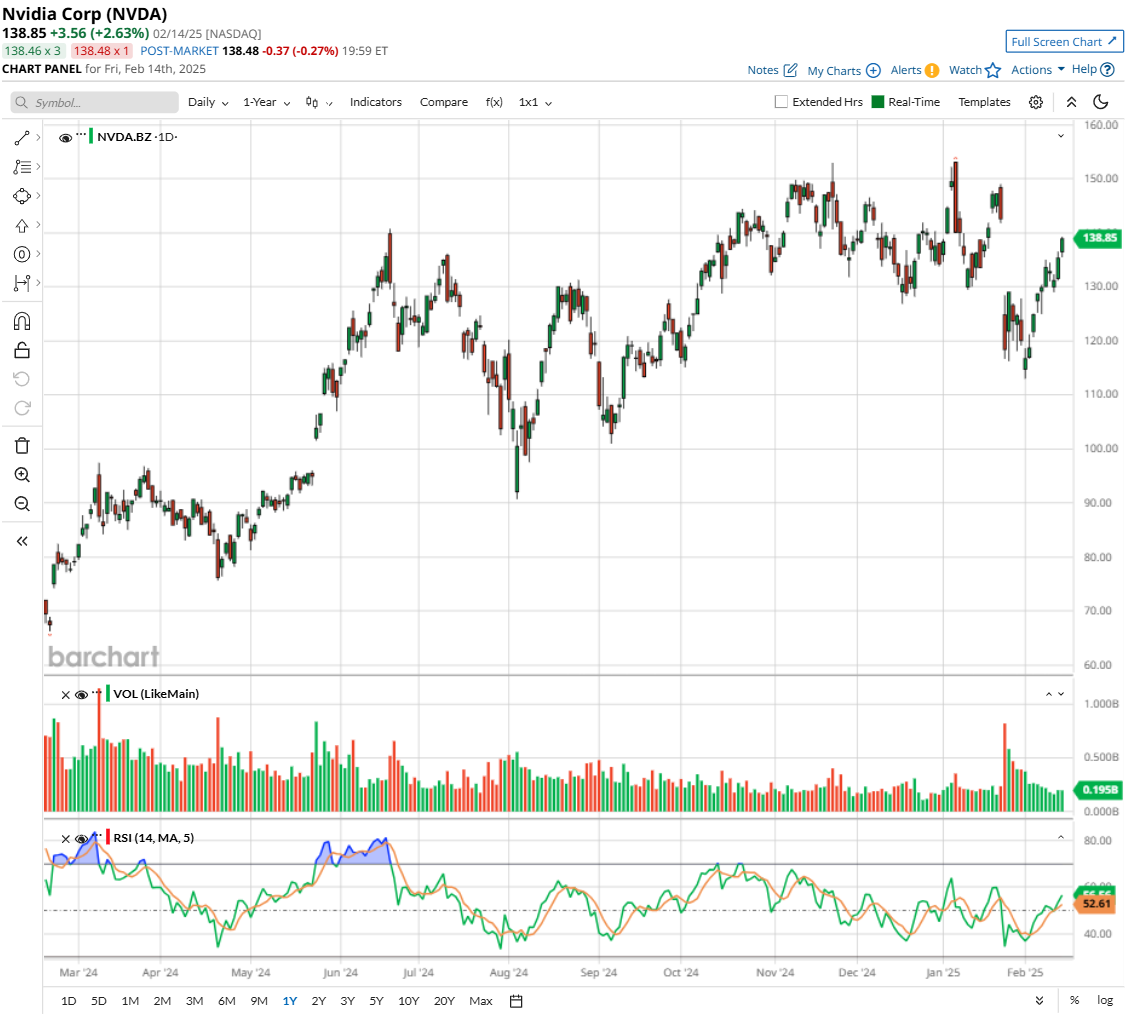Image resolution: width=1130 pixels, height=1017 pixels.
Task: Remove the RSI indicator pane
Action: [x=66, y=839]
